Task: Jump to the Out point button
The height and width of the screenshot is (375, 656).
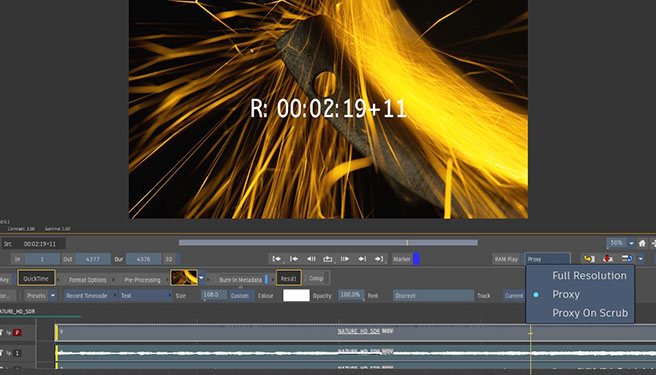Action: point(379,259)
